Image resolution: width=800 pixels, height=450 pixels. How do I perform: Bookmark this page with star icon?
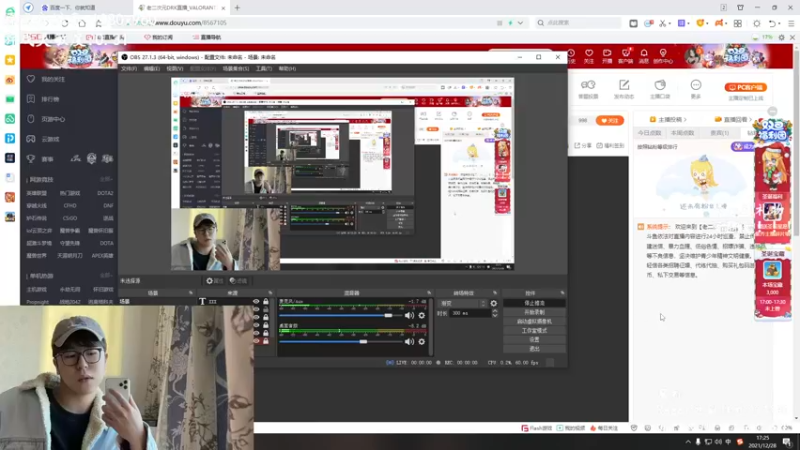[x=98, y=23]
